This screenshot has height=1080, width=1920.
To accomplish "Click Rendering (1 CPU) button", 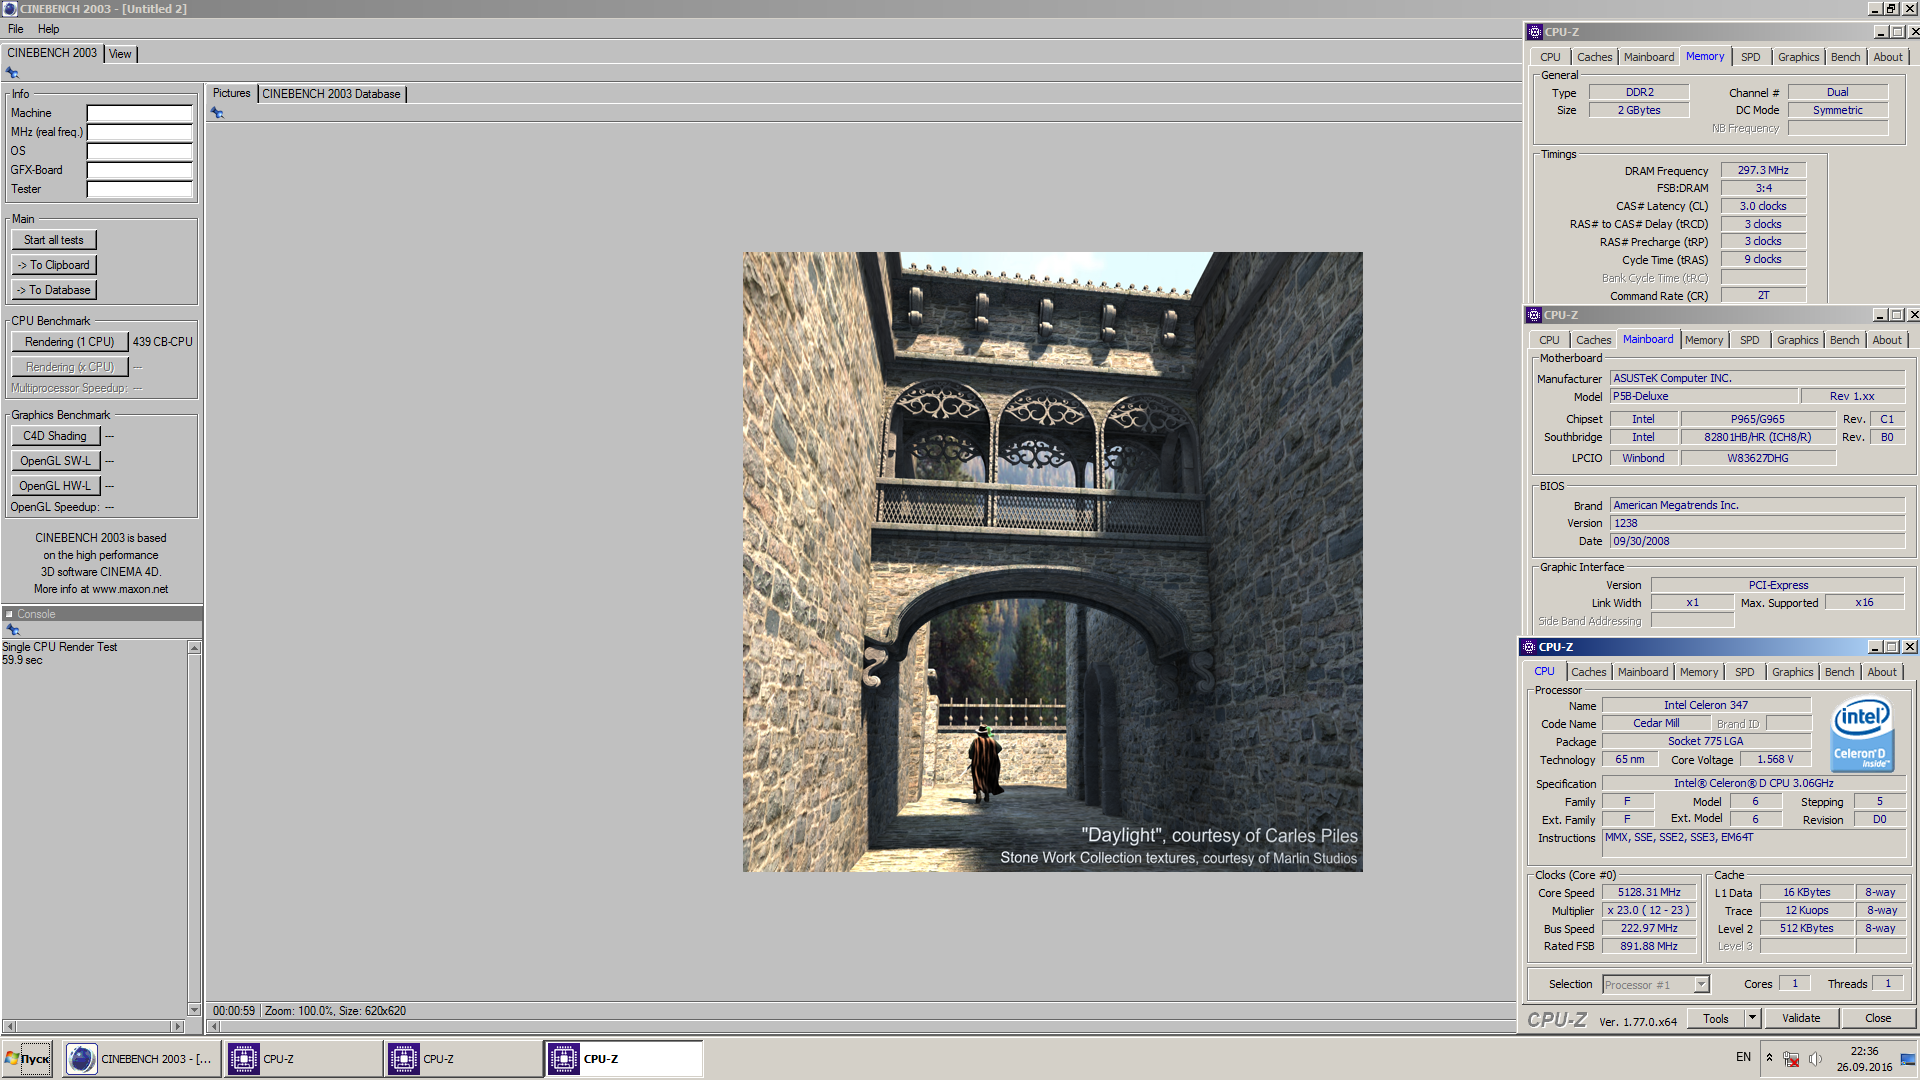I will pos(70,342).
